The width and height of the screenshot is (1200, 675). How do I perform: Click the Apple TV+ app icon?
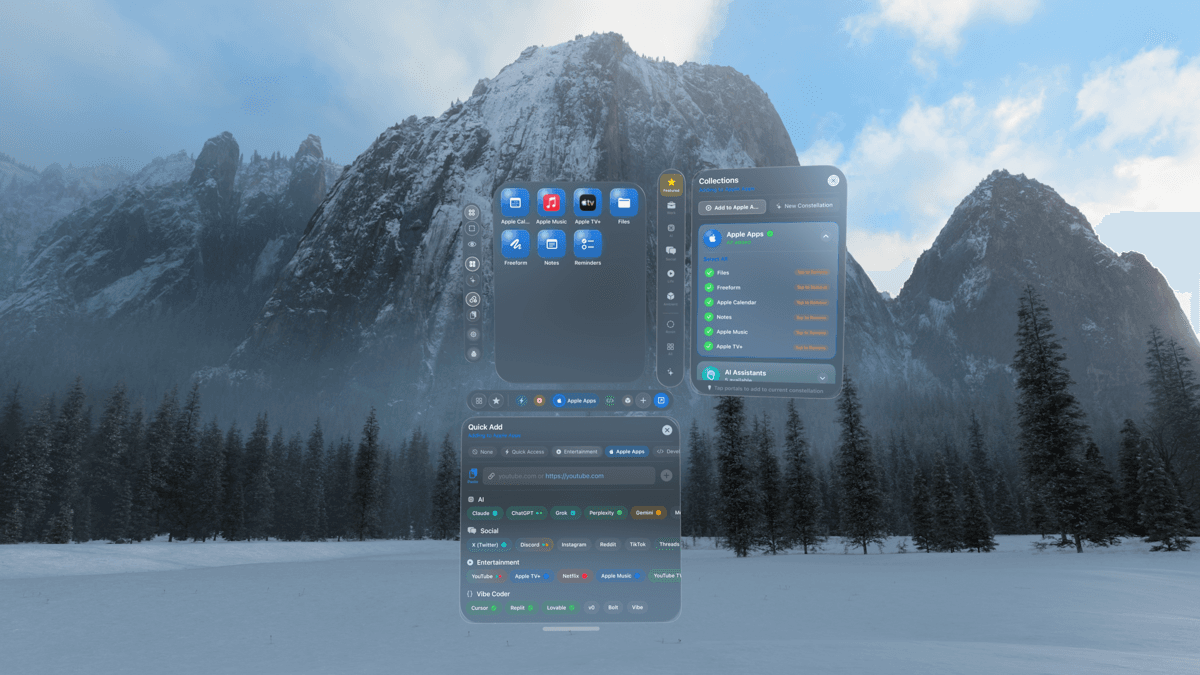(587, 203)
